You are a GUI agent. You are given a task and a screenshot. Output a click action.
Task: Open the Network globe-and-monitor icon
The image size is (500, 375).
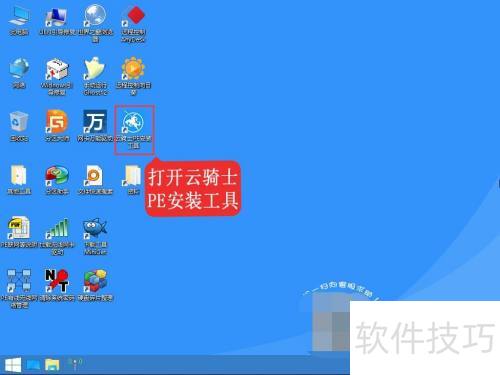19,69
